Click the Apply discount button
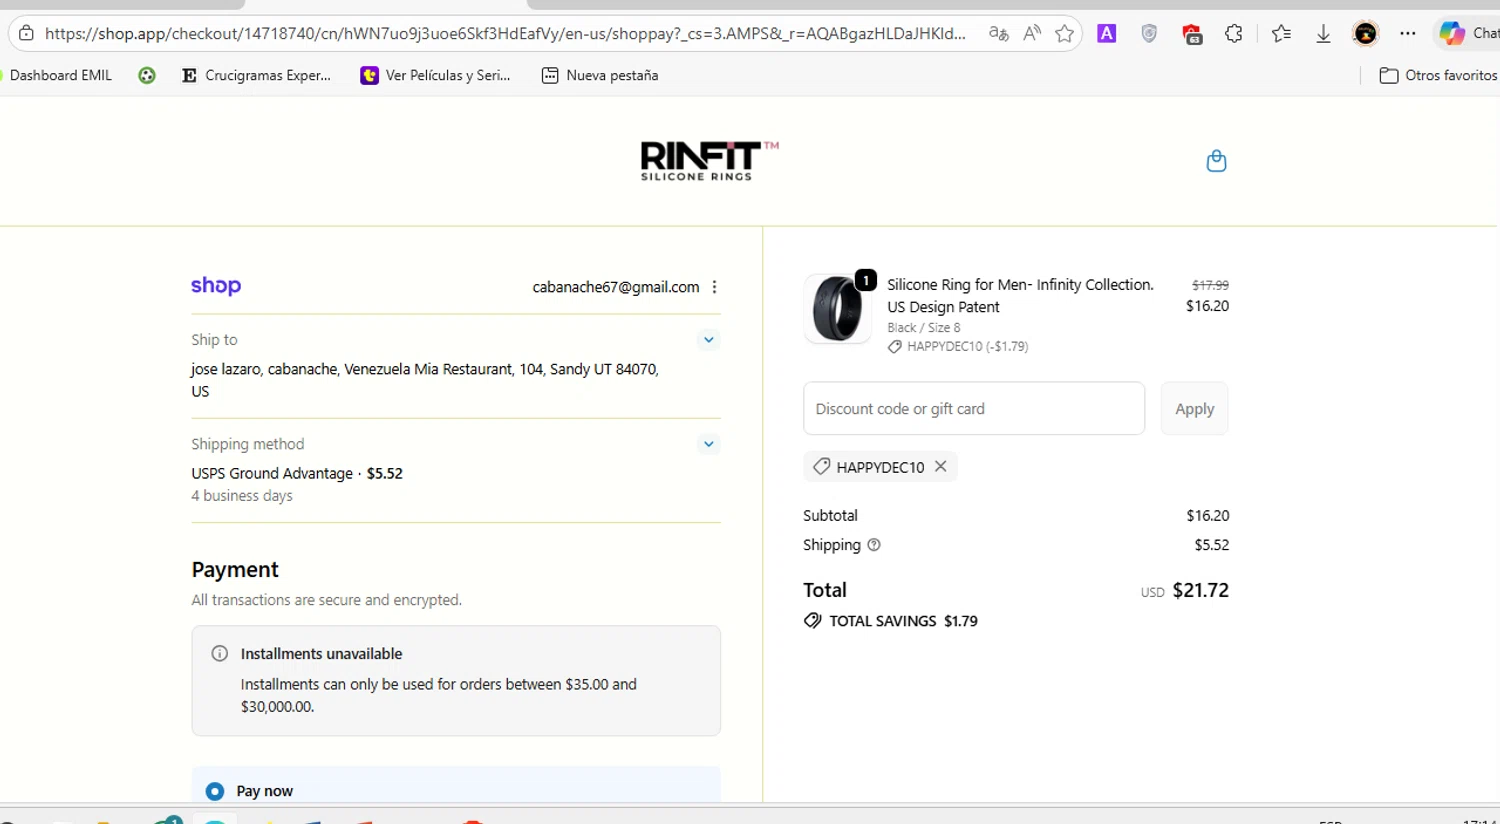1500x824 pixels. click(x=1194, y=408)
